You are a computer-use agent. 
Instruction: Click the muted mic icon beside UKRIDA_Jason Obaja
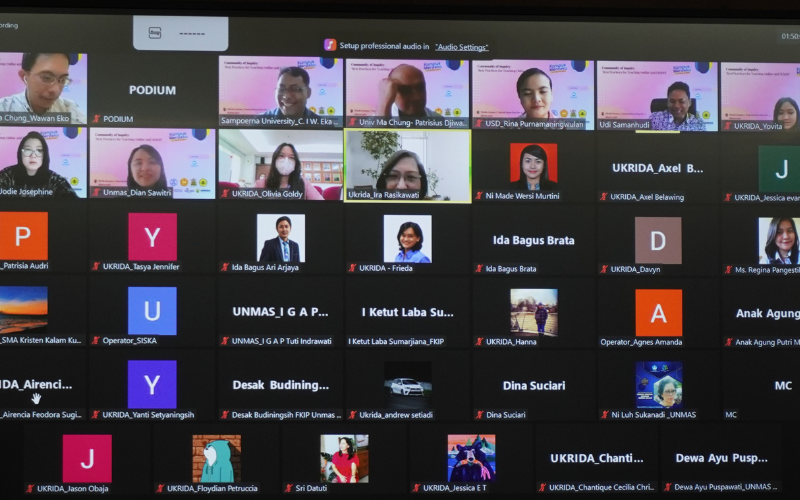(31, 488)
